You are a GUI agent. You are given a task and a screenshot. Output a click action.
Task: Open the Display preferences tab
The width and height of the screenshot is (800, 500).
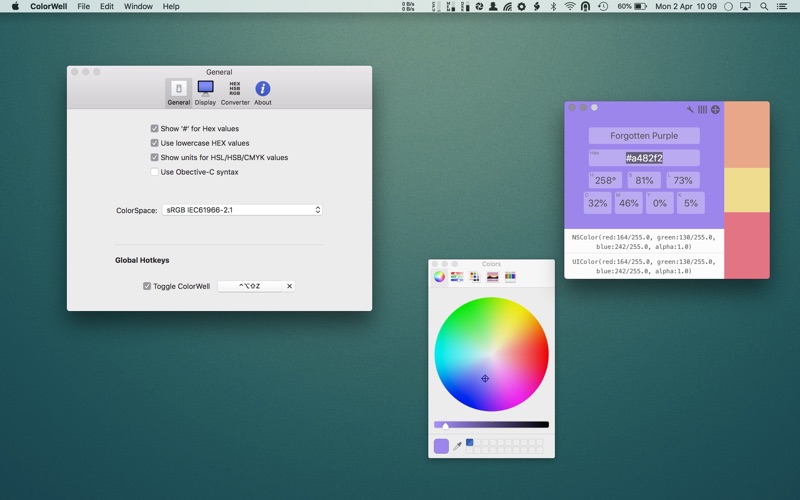205,93
